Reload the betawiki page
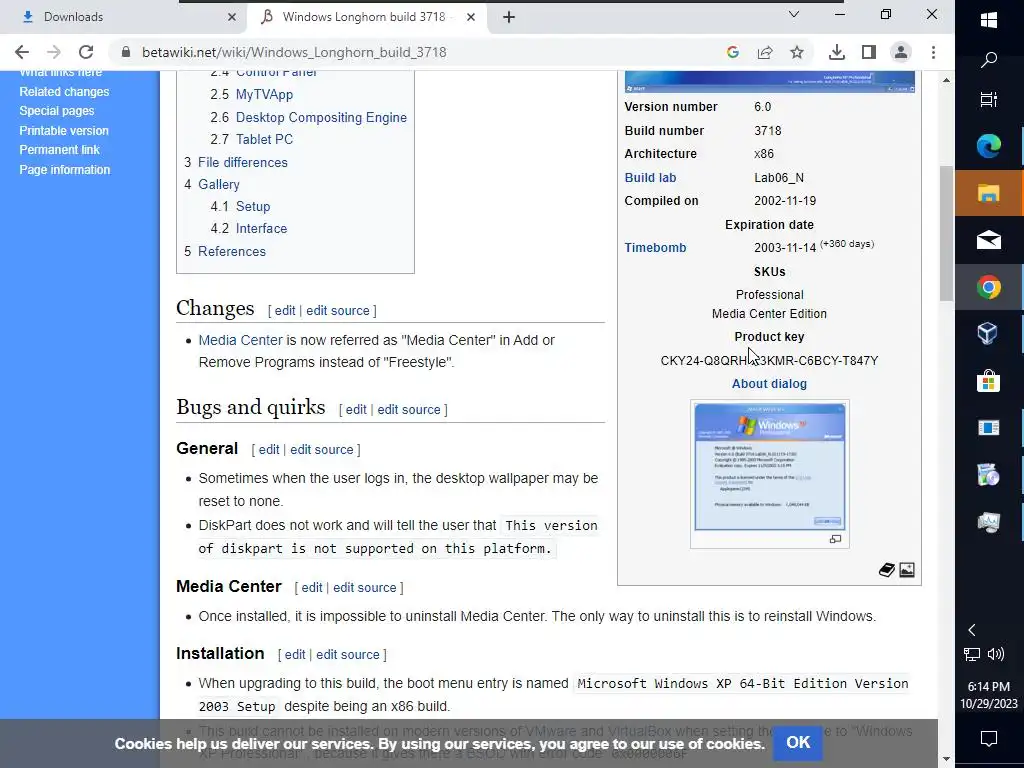This screenshot has width=1024, height=768. pyautogui.click(x=86, y=52)
